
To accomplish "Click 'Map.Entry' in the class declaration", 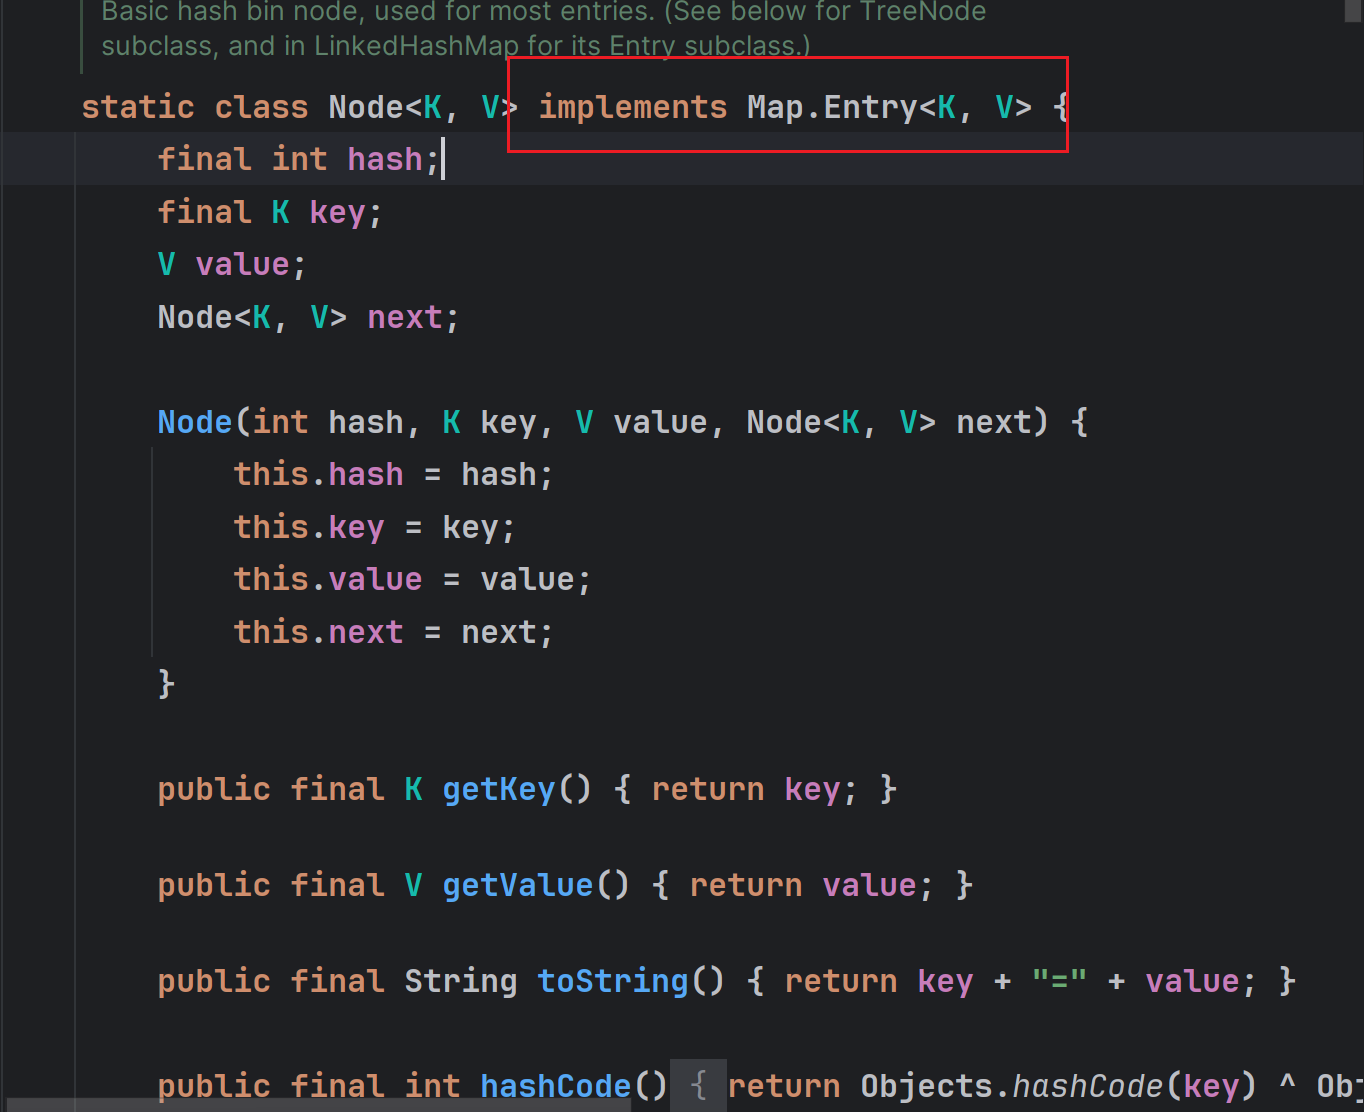I will click(832, 107).
